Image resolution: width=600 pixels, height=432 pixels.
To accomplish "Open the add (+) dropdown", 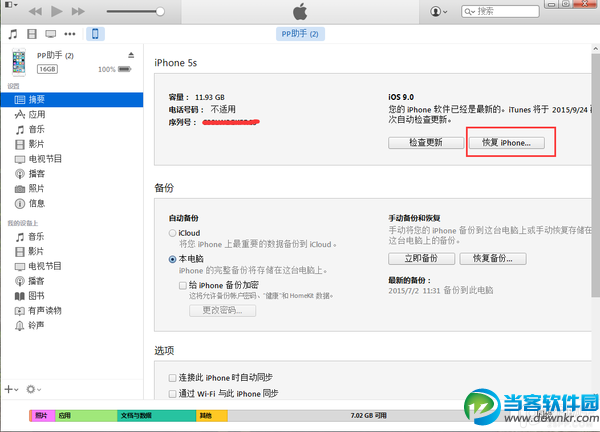I will click(x=11, y=390).
